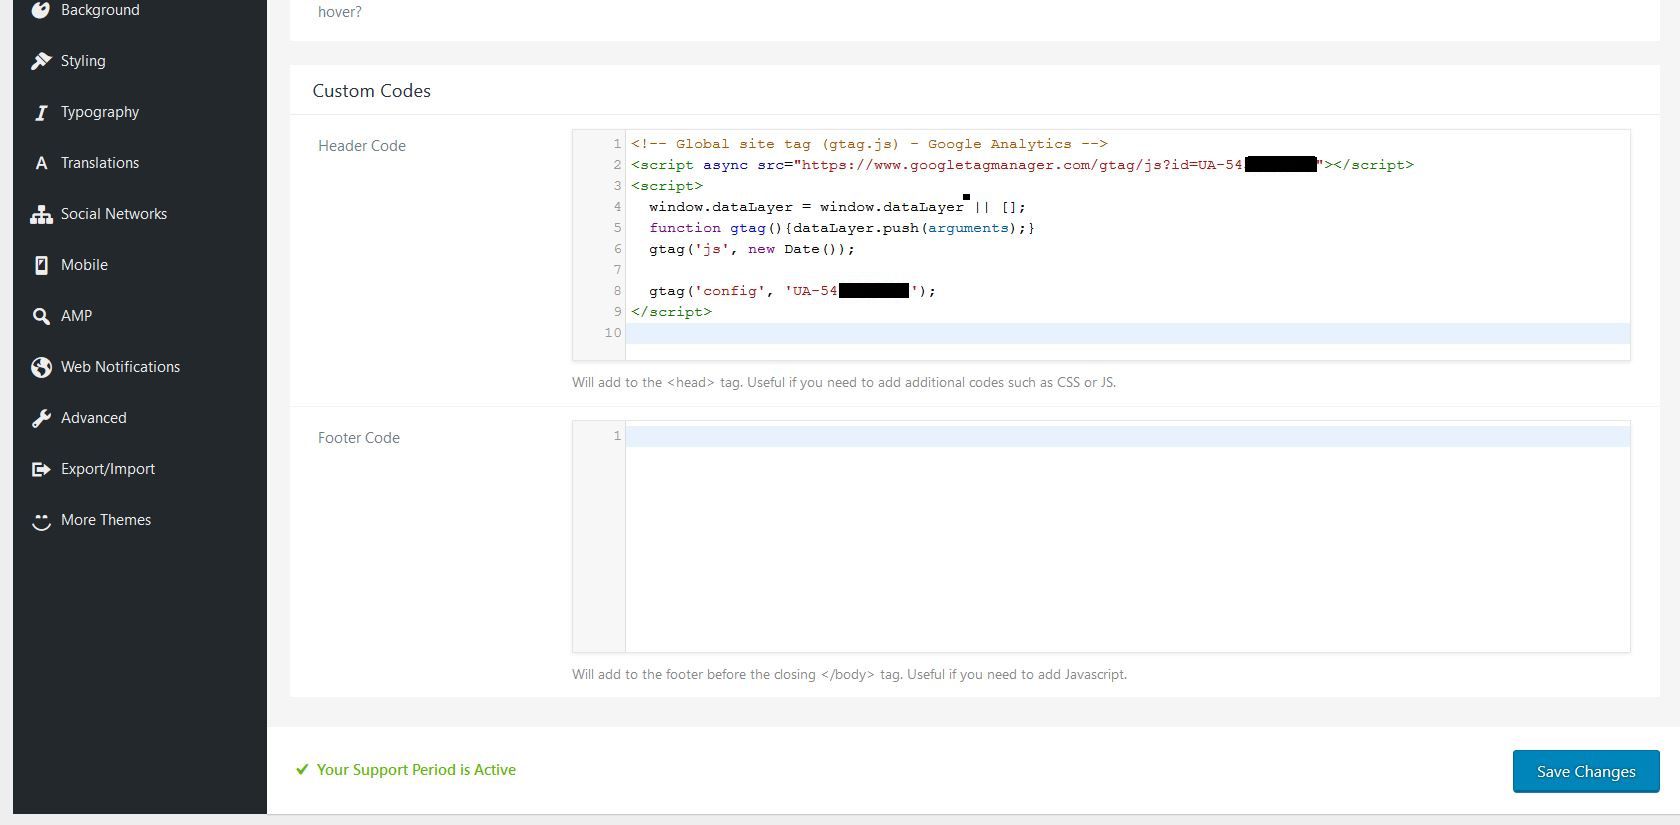Click the closing </script> line 9
The height and width of the screenshot is (825, 1680).
[x=671, y=312]
